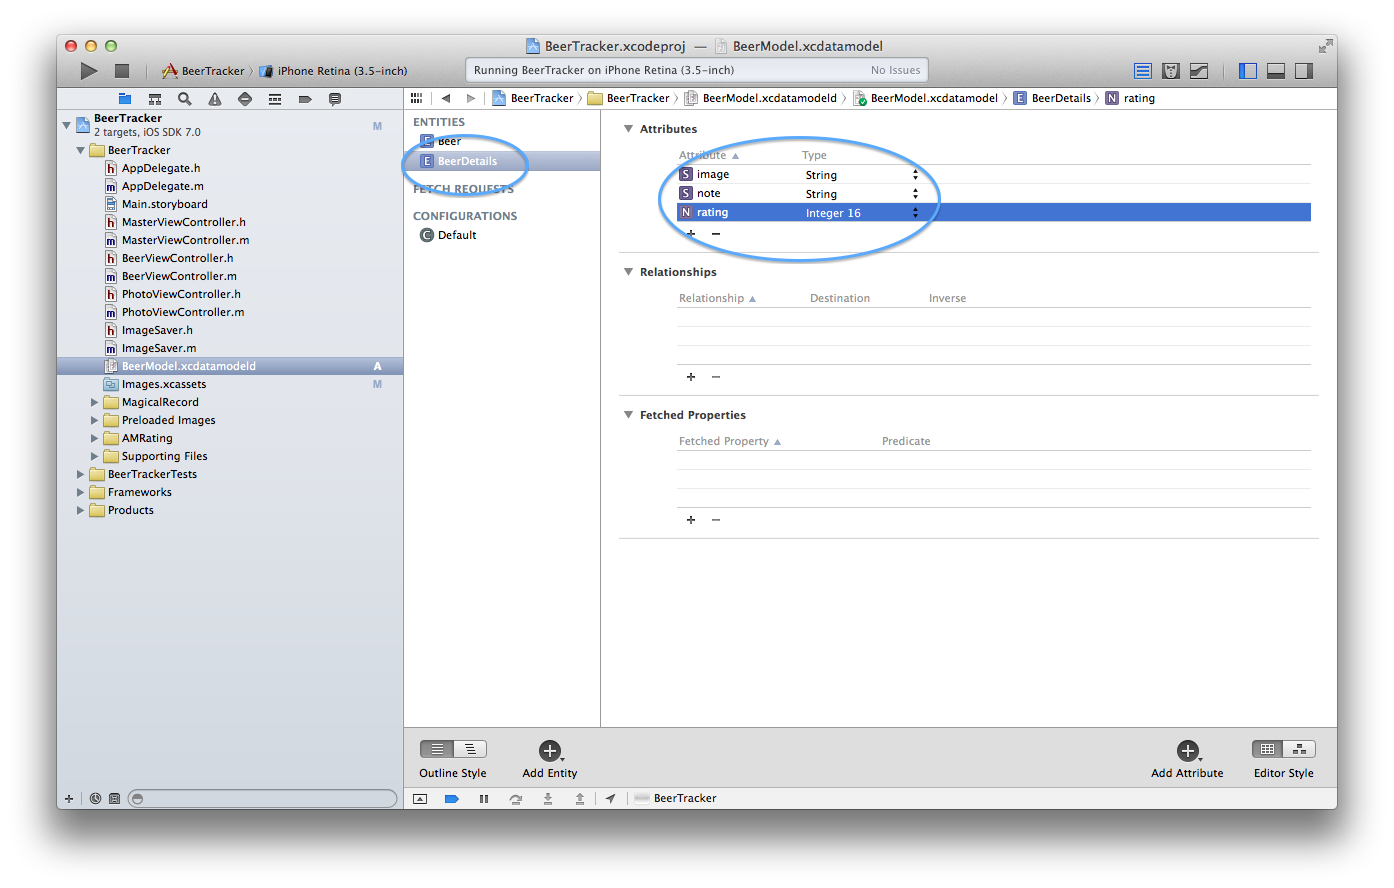Expand the MagicalRecord group
Viewport: 1394px width, 888px height.
(x=95, y=403)
